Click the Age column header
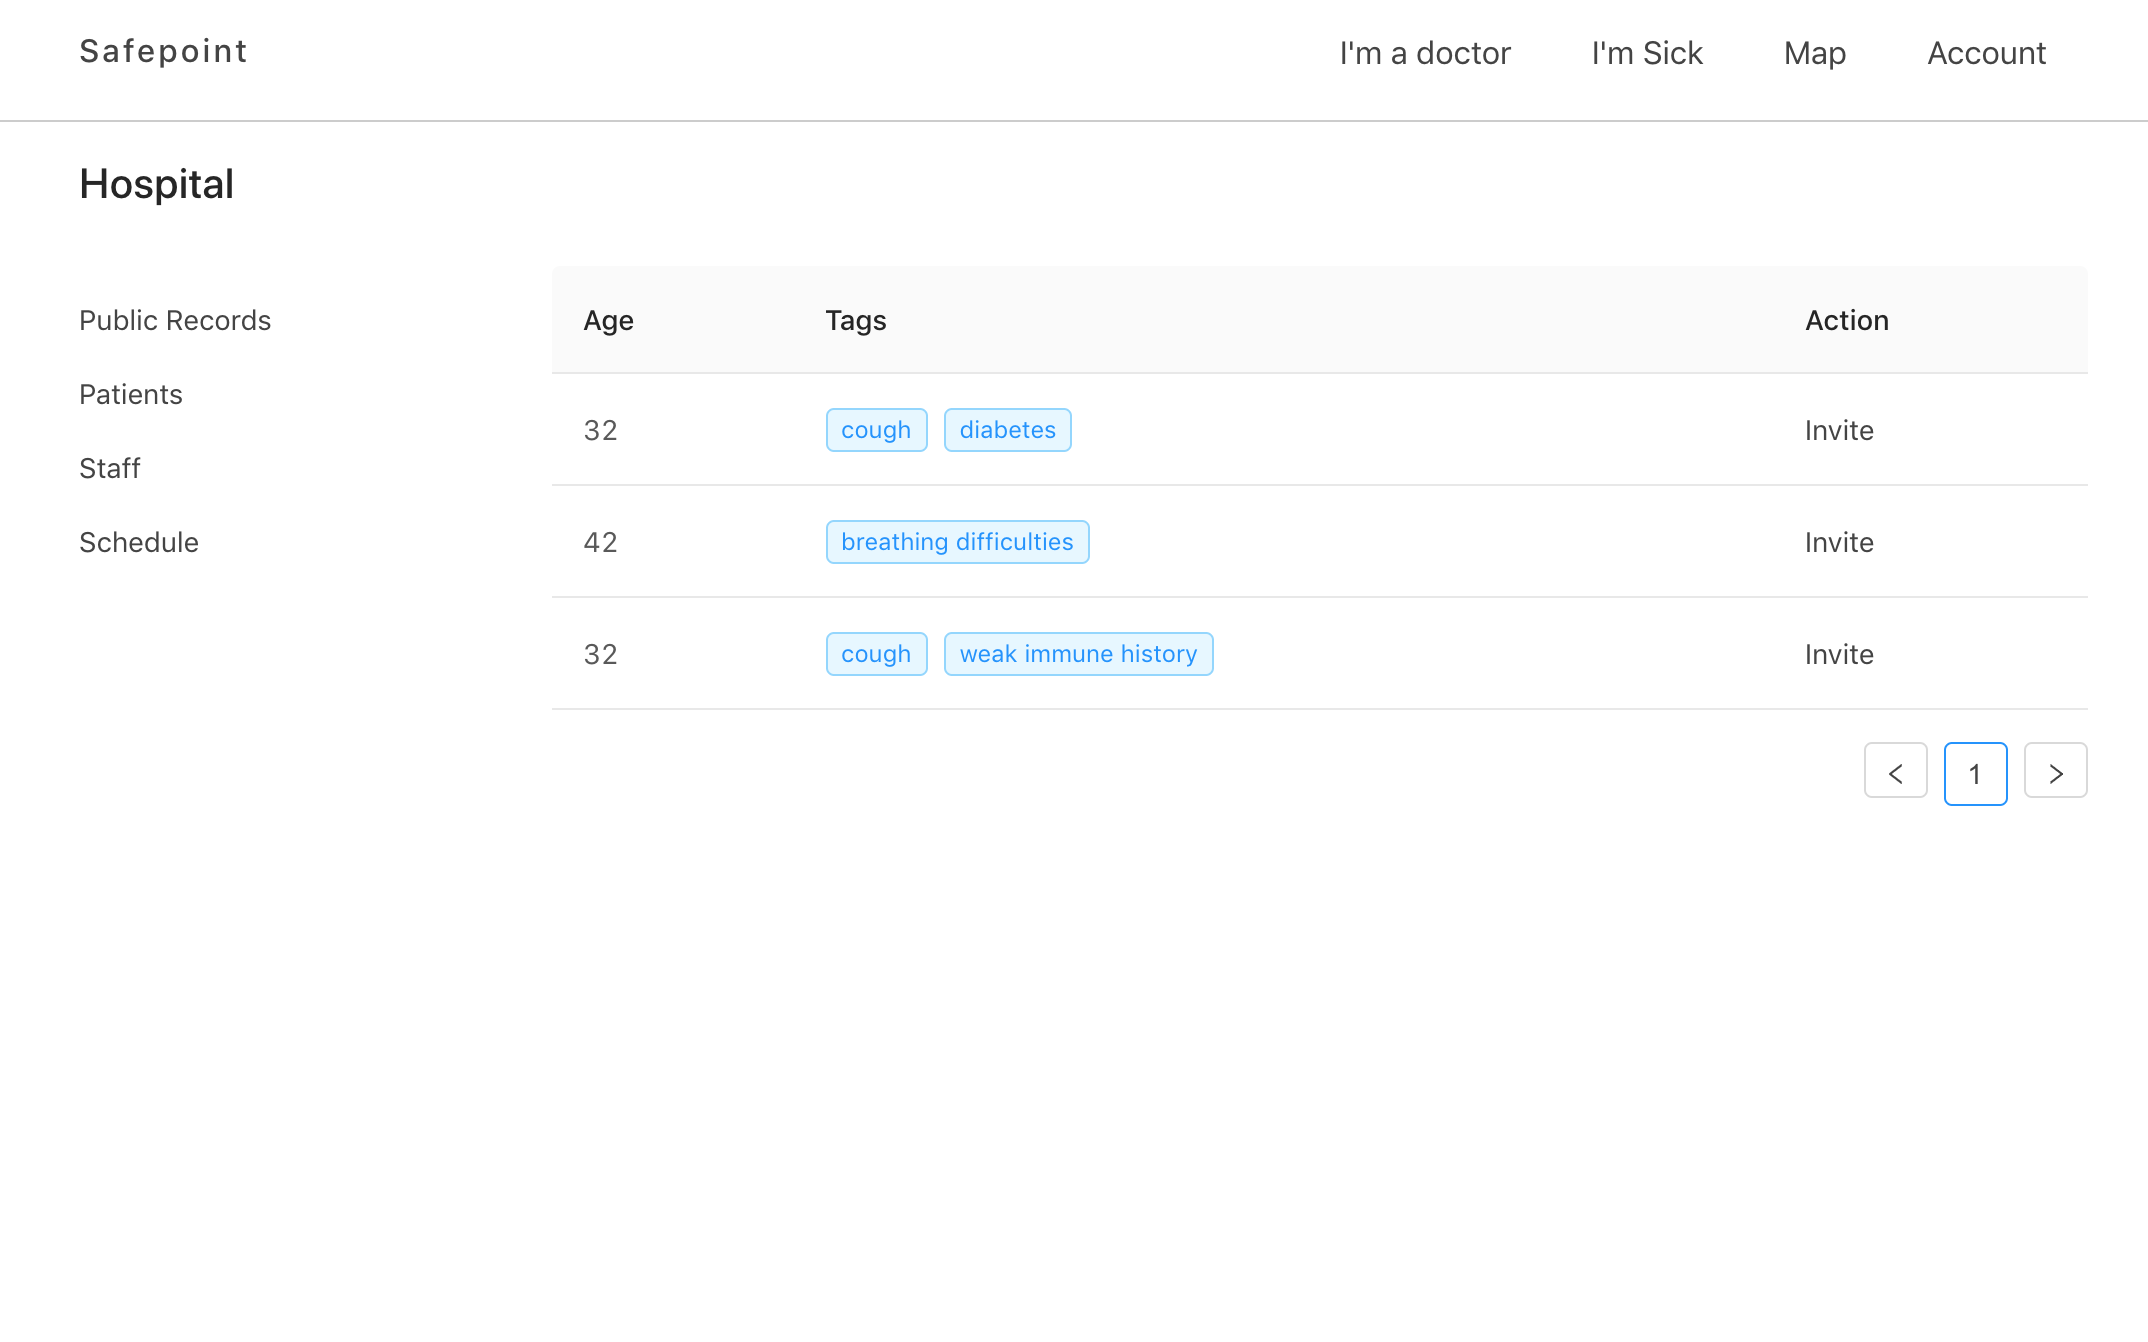Viewport: 2148px width, 1342px height. click(x=608, y=320)
